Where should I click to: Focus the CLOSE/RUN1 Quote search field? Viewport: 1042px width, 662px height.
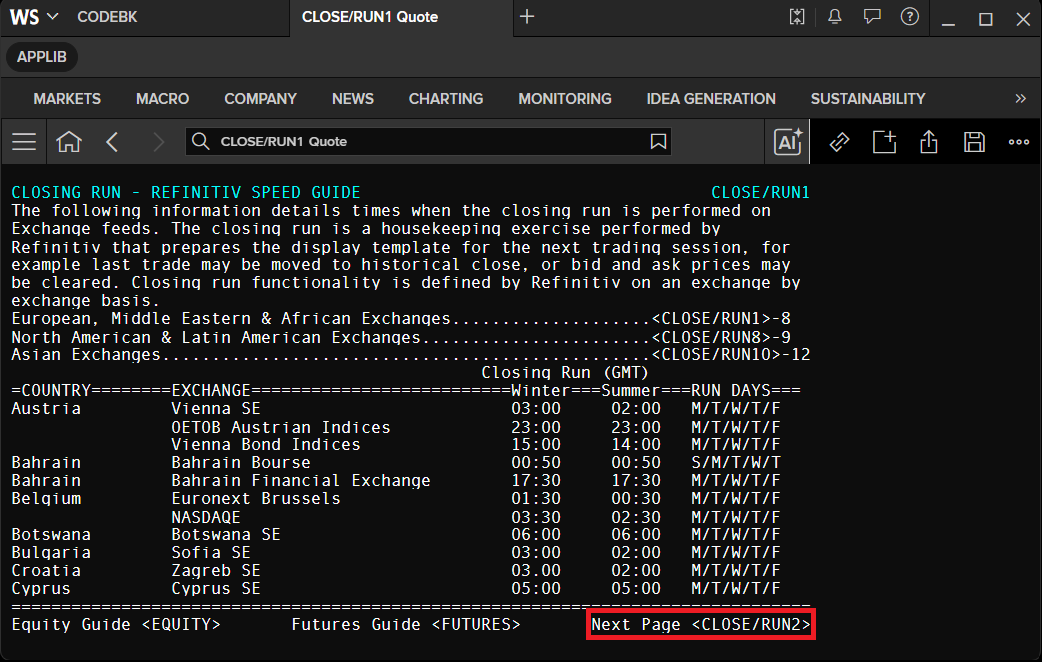428,141
